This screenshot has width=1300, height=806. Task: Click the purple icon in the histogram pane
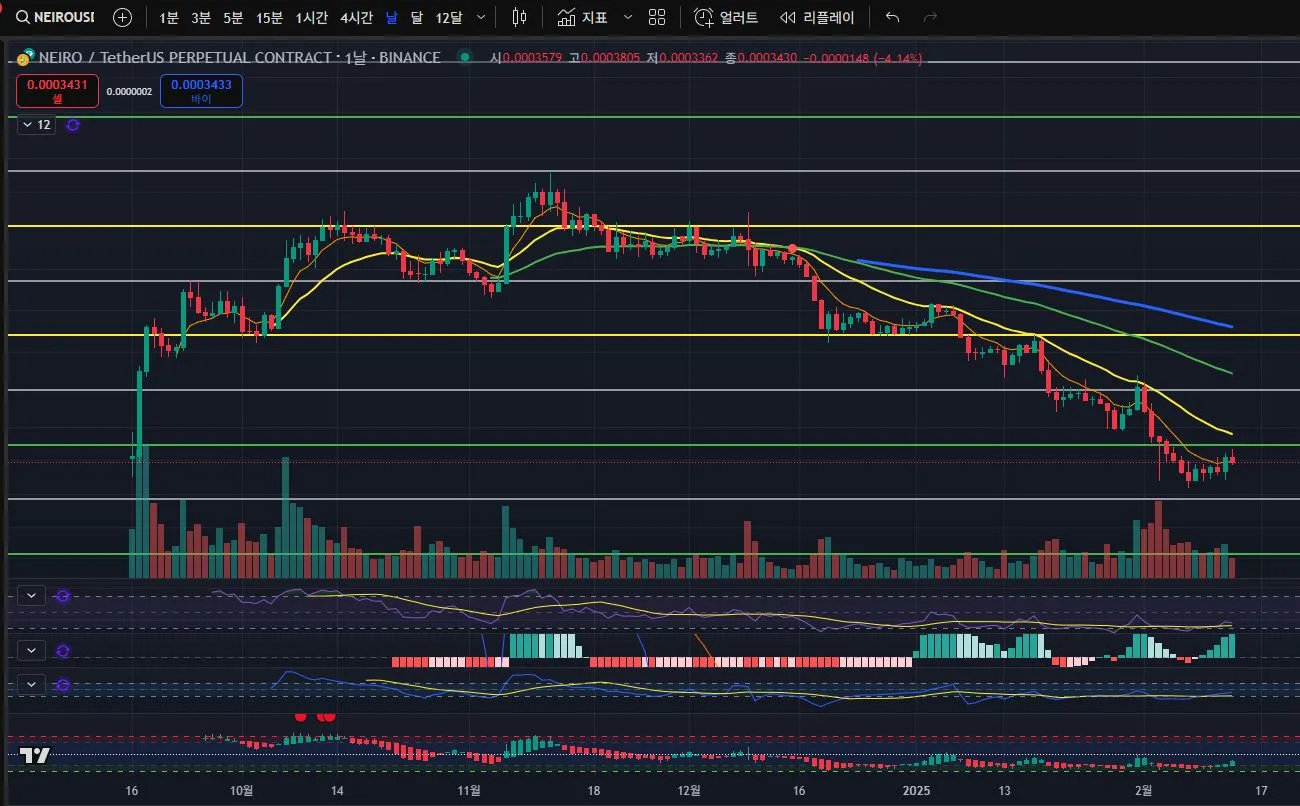pyautogui.click(x=63, y=650)
